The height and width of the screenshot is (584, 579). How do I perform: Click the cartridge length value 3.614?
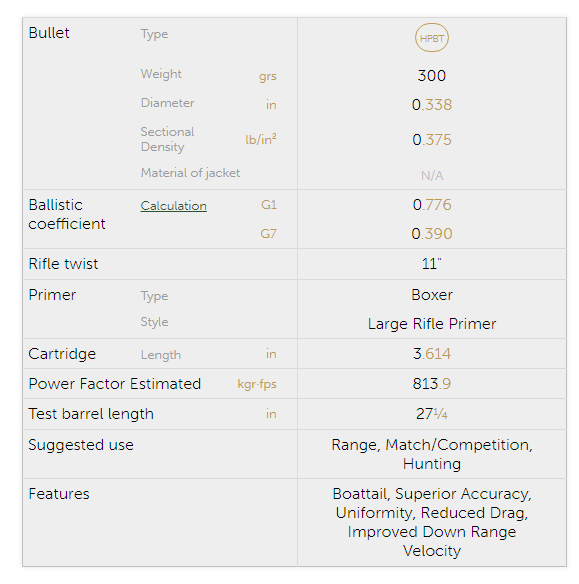pos(432,354)
